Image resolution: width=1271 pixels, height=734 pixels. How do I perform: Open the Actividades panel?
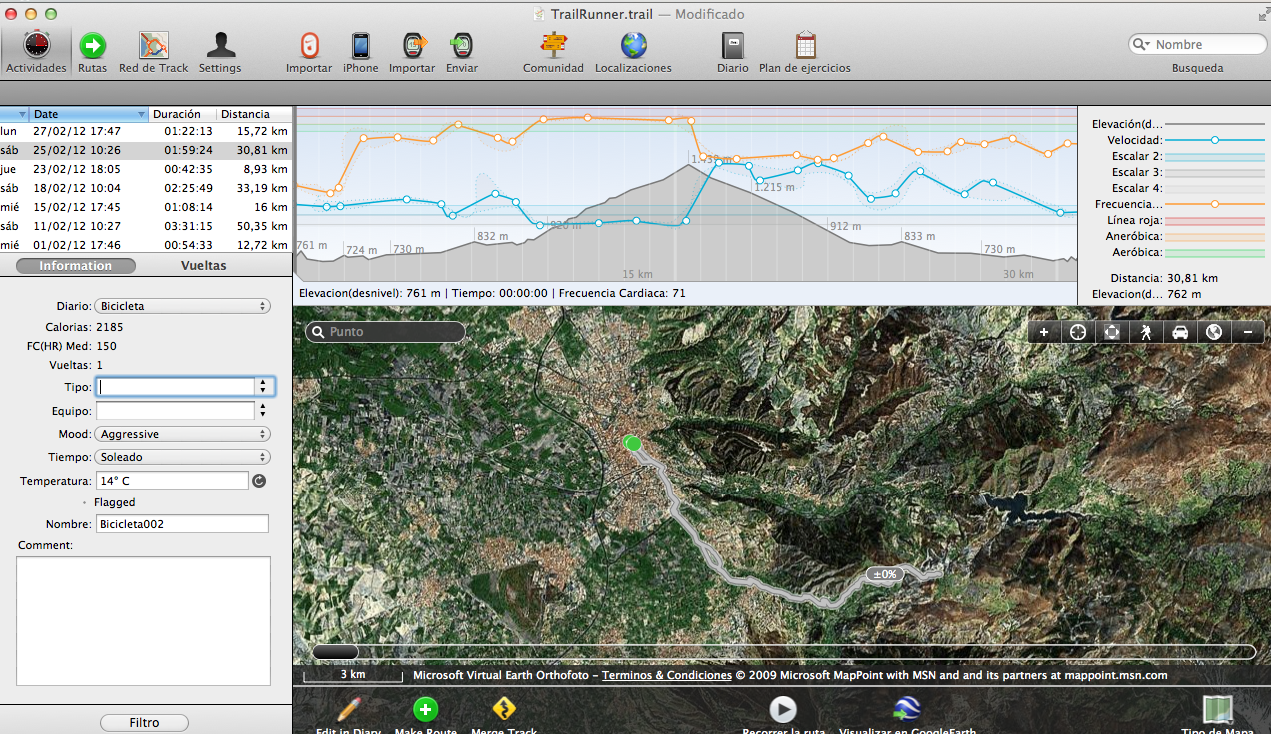click(x=36, y=45)
